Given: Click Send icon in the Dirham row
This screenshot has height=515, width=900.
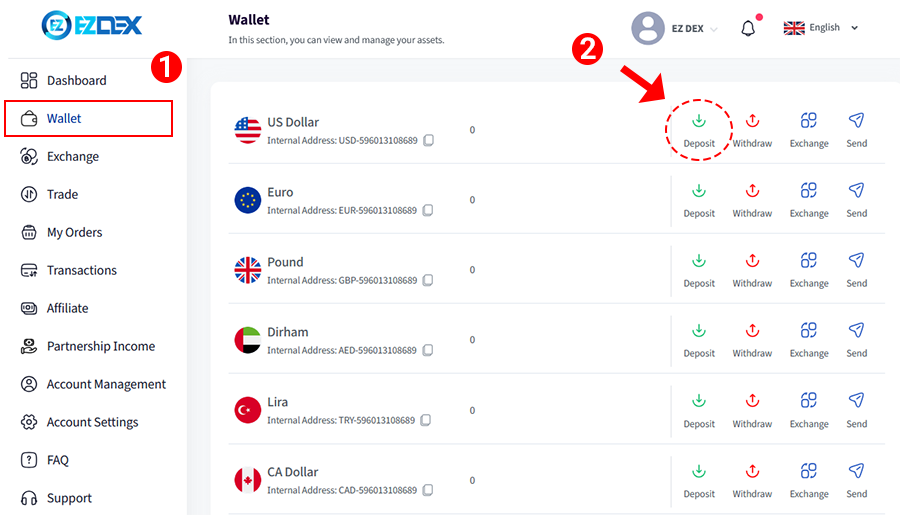Looking at the screenshot, I should 856,331.
